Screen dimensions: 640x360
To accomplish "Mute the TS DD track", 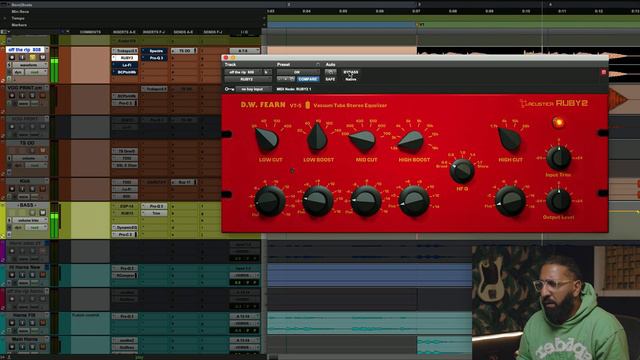I will [x=42, y=151].
